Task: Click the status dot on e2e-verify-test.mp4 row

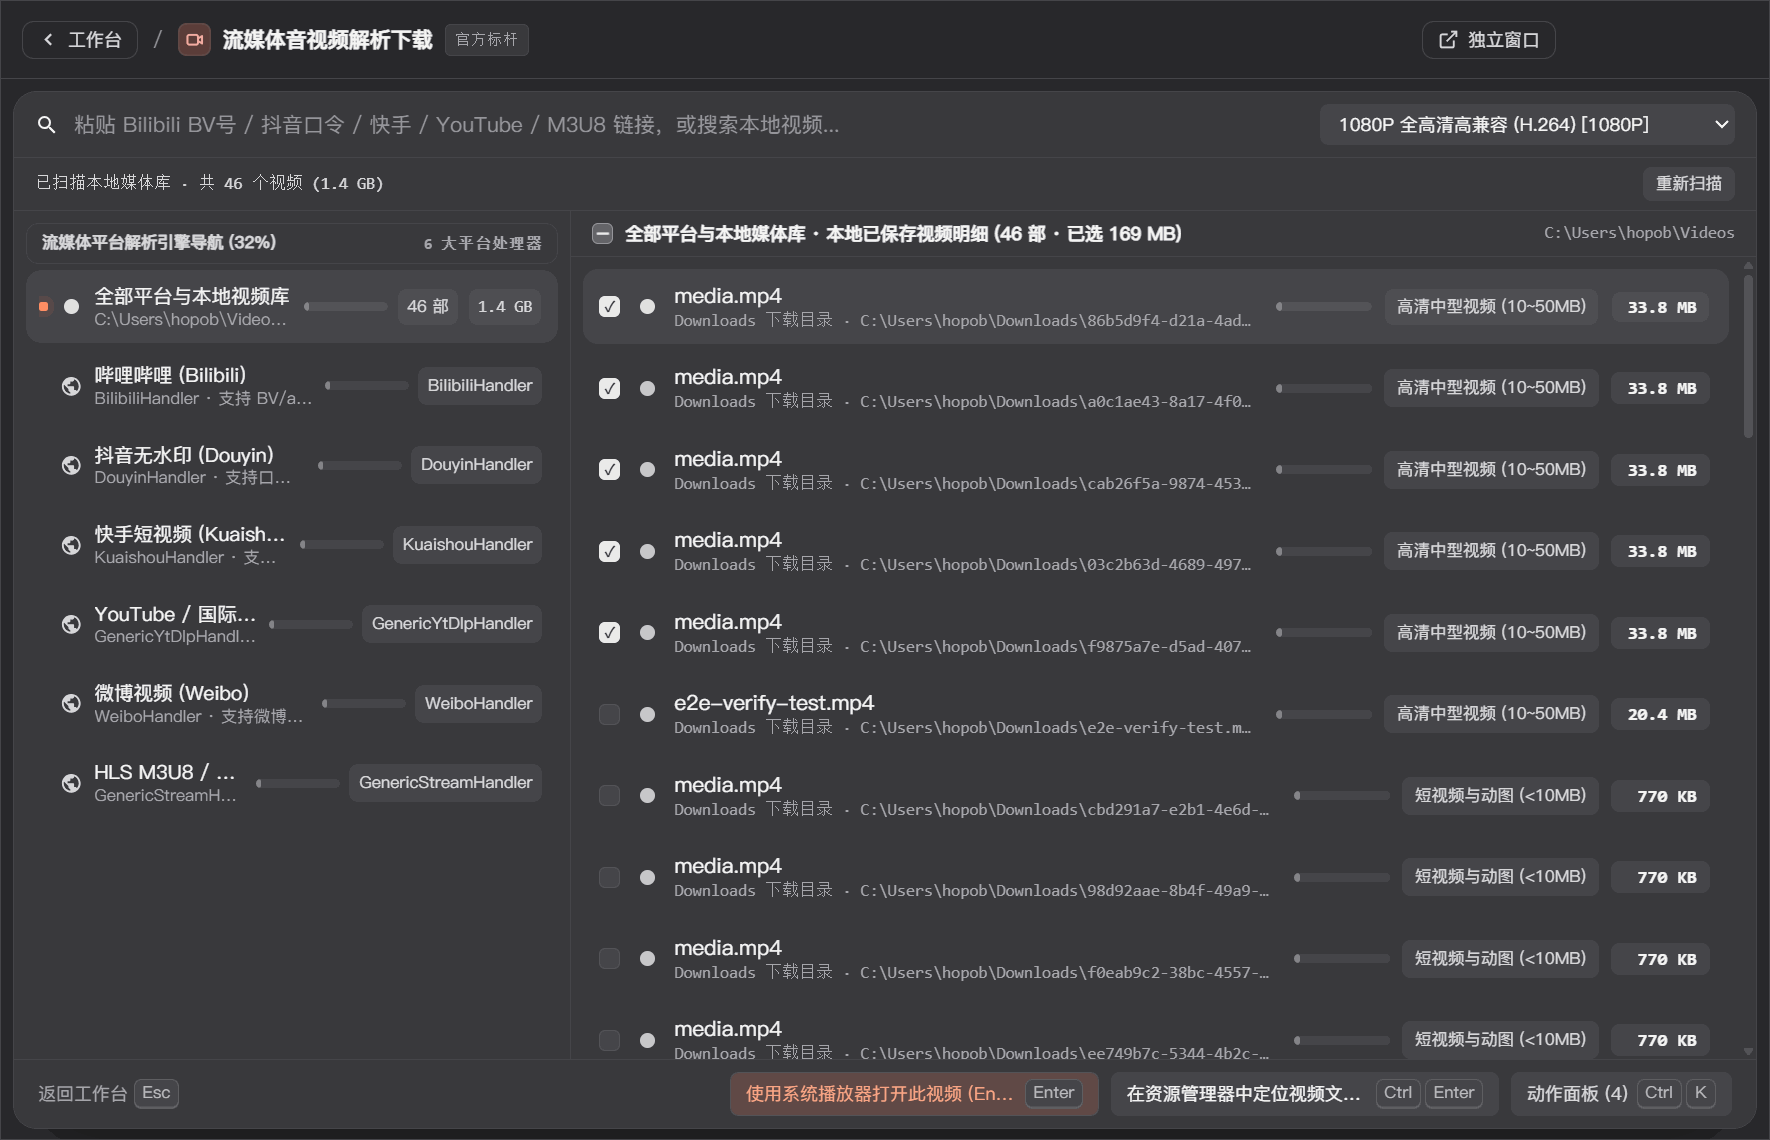Action: [647, 715]
